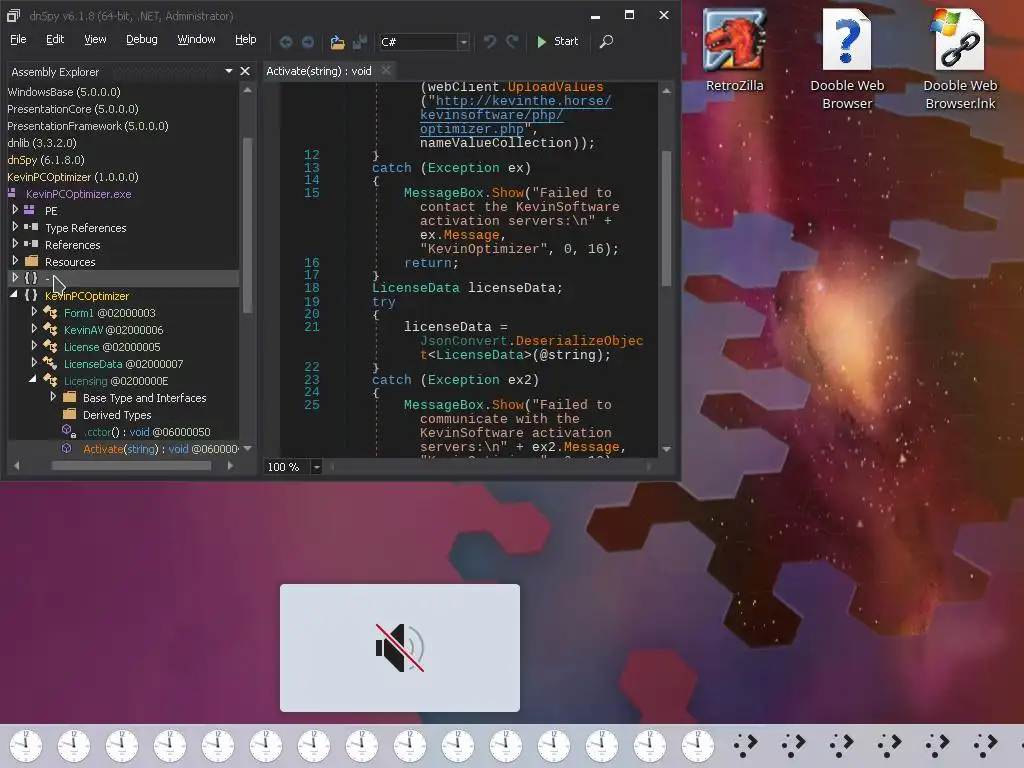
Task: Open the Dooble Web Browser desktop icon
Action: point(847,59)
